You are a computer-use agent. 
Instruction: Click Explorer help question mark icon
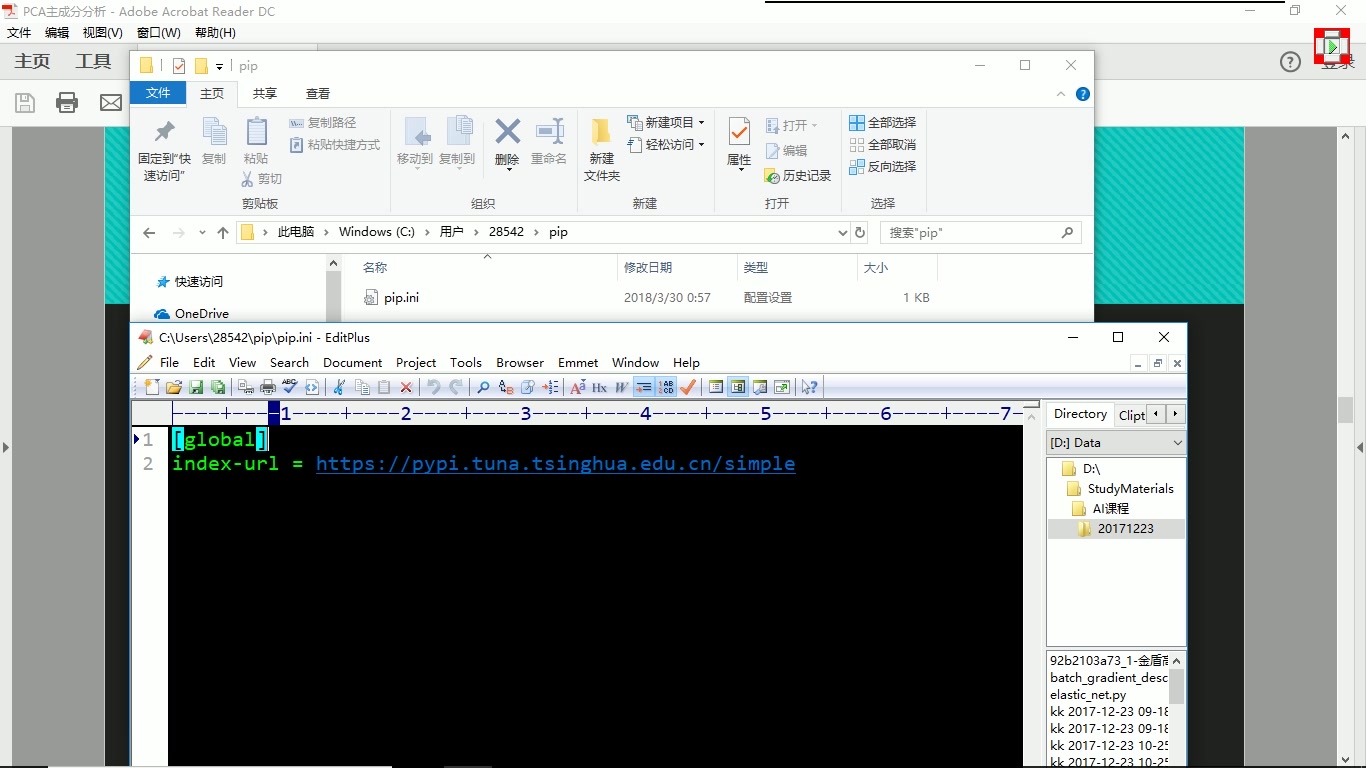pos(1082,94)
